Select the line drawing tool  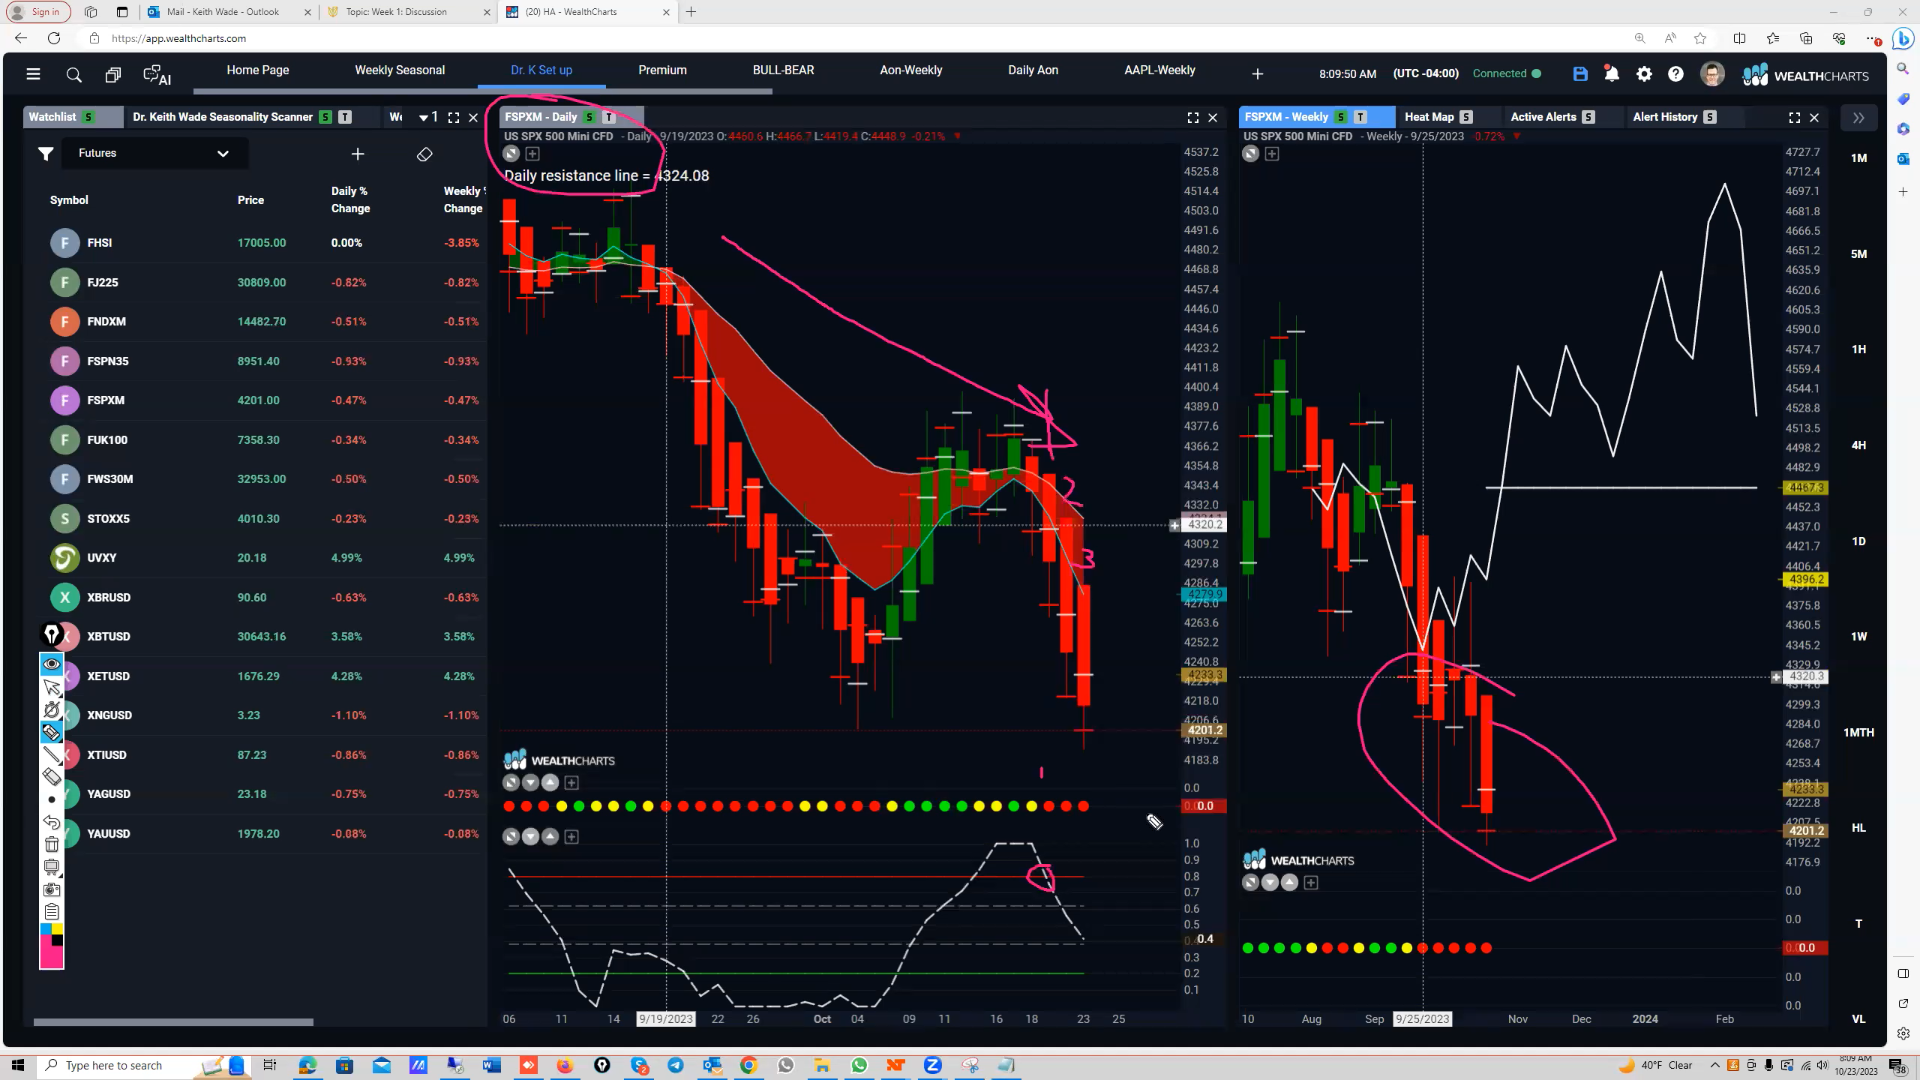(52, 755)
